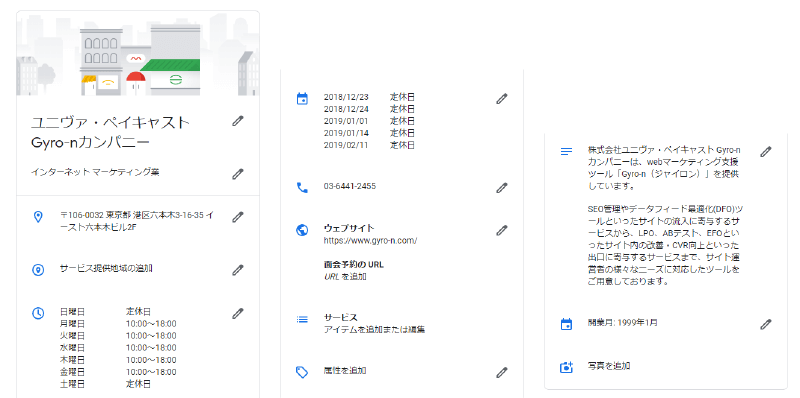Click description paragraph starting 株式会社ユニヴァ

tap(664, 168)
